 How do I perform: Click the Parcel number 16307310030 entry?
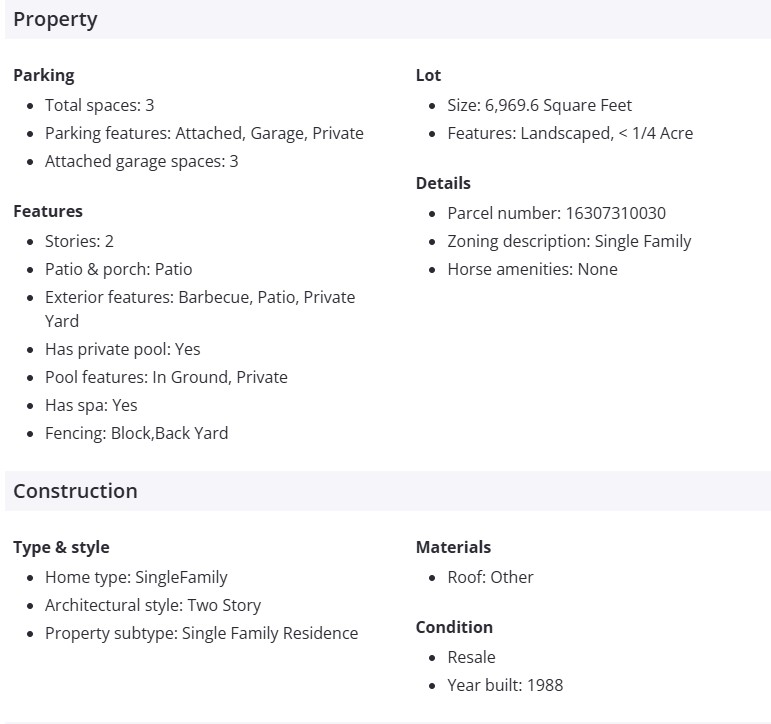(556, 213)
